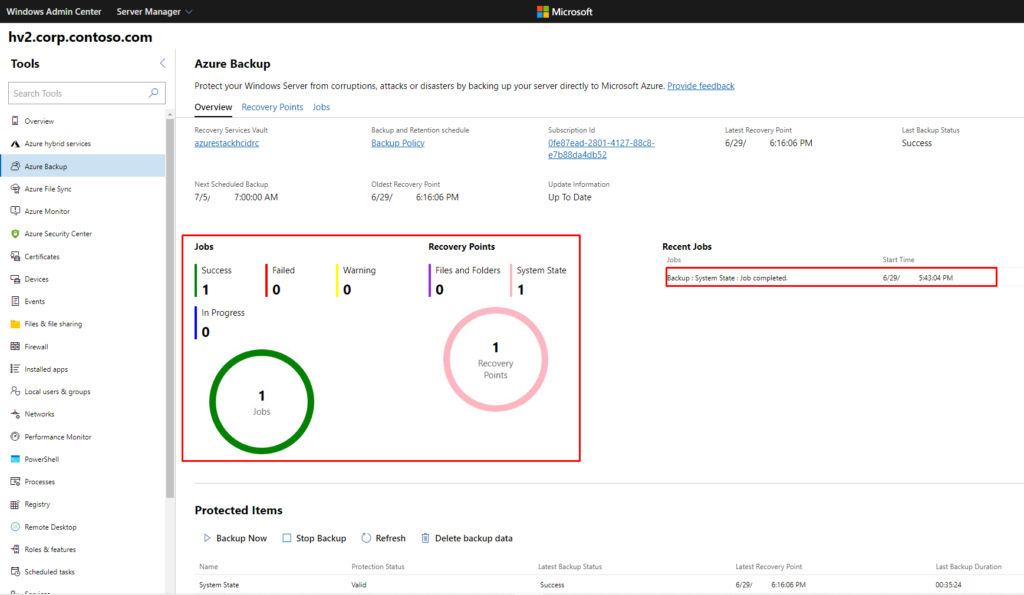Open the Overview tool icon in sidebar
This screenshot has width=1024, height=595.
click(x=15, y=121)
